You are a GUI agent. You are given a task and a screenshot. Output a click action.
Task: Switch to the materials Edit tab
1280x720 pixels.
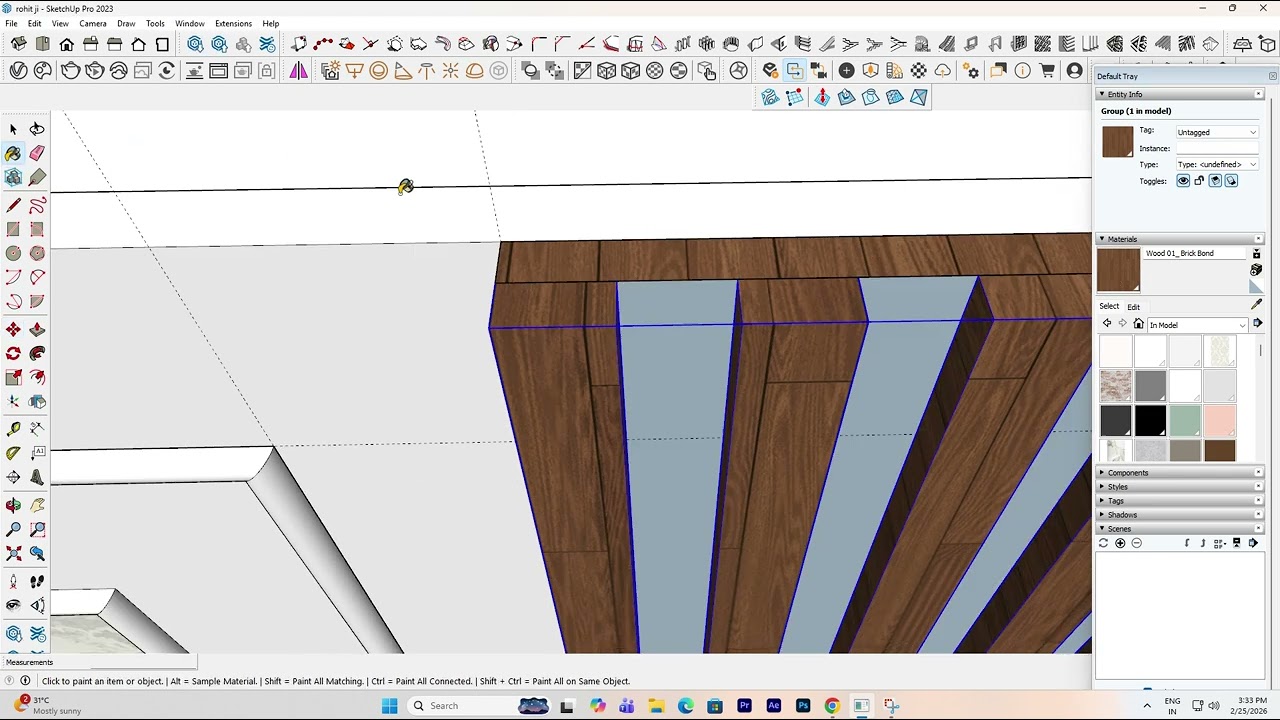[x=1133, y=307]
